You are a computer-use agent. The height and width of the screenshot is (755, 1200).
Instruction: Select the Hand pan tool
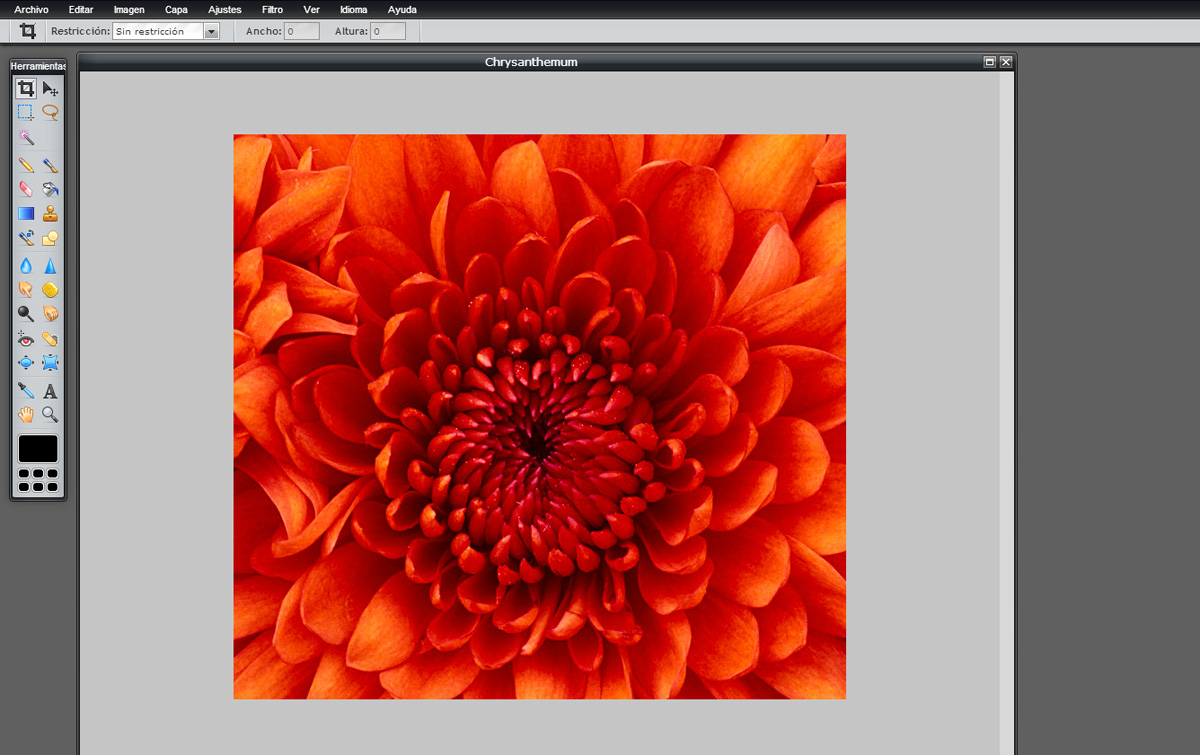(x=26, y=414)
